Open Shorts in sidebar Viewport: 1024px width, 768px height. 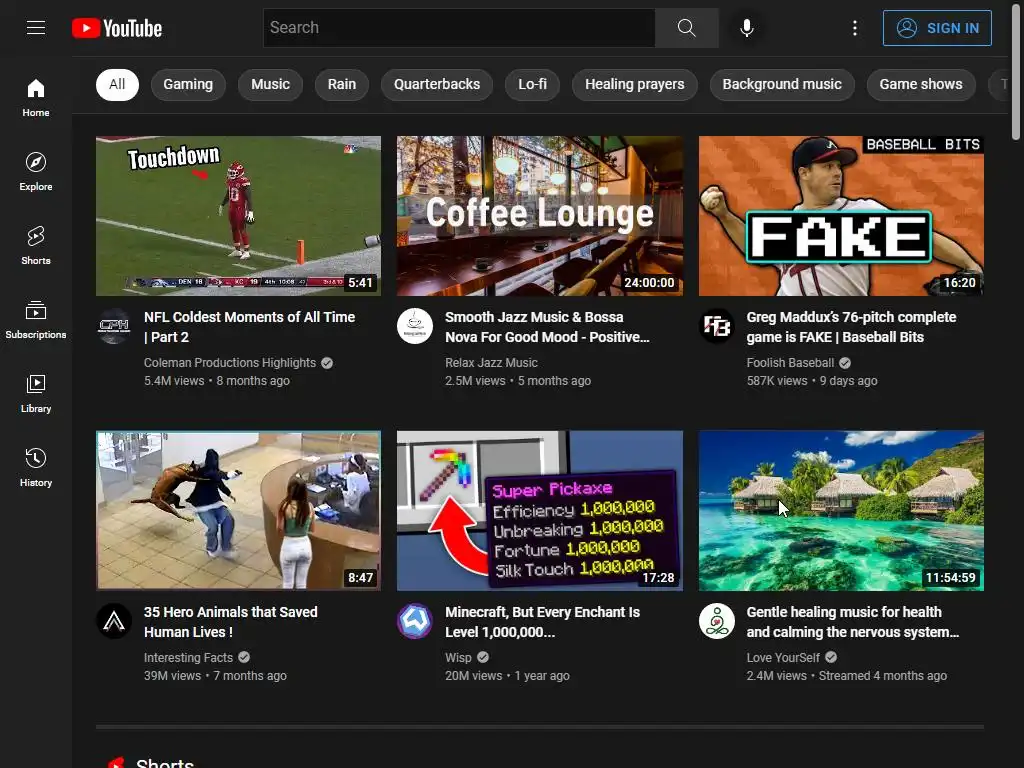tap(36, 245)
